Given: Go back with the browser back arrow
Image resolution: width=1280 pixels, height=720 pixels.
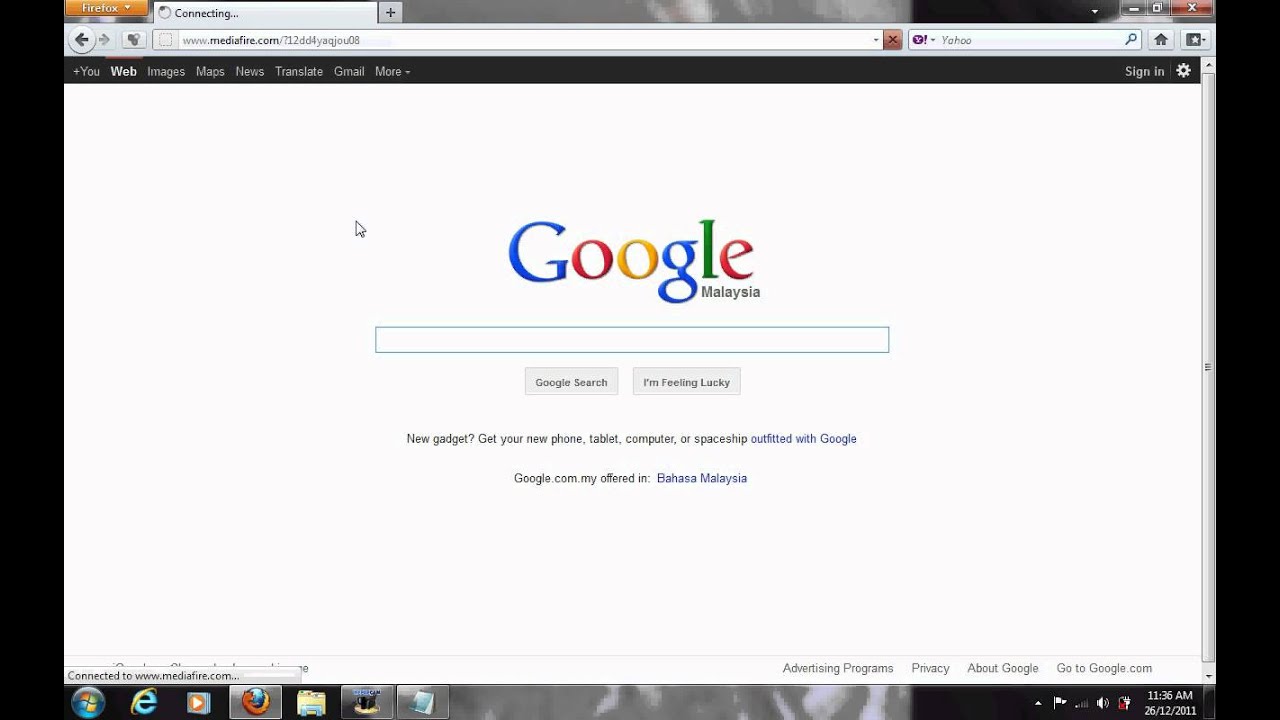Looking at the screenshot, I should 81,40.
